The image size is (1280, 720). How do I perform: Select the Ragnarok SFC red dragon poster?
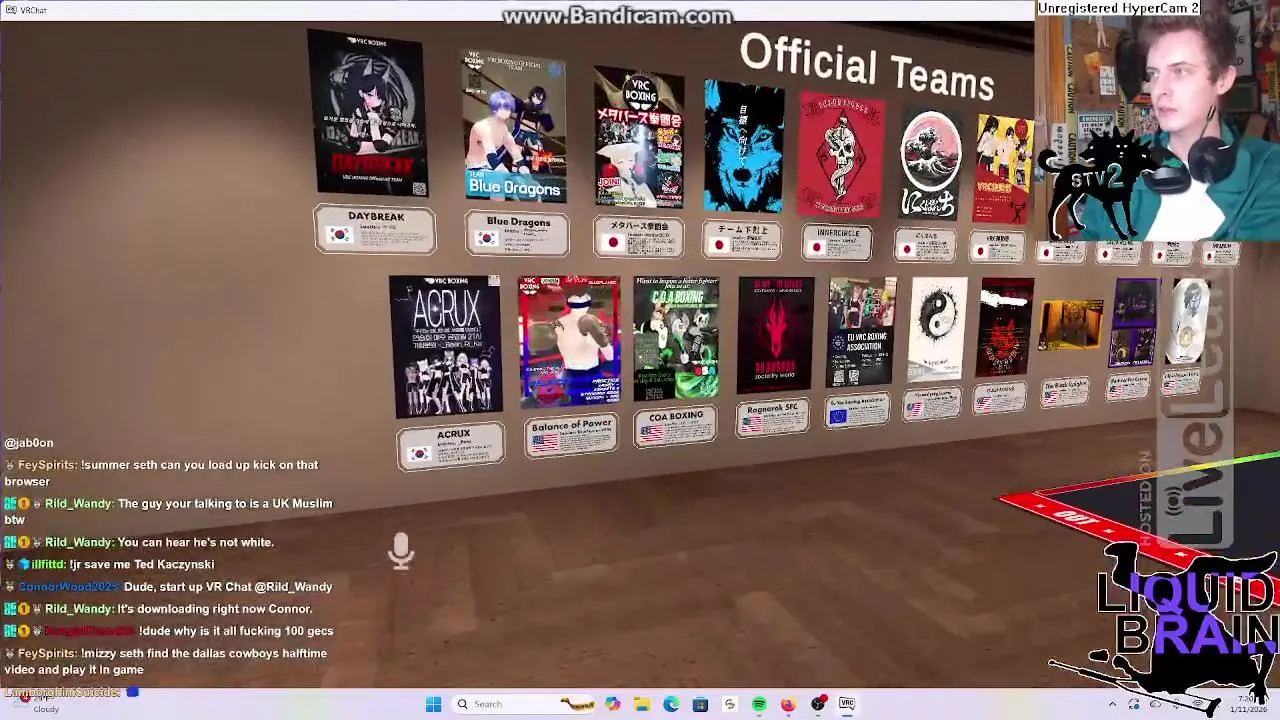(x=775, y=335)
